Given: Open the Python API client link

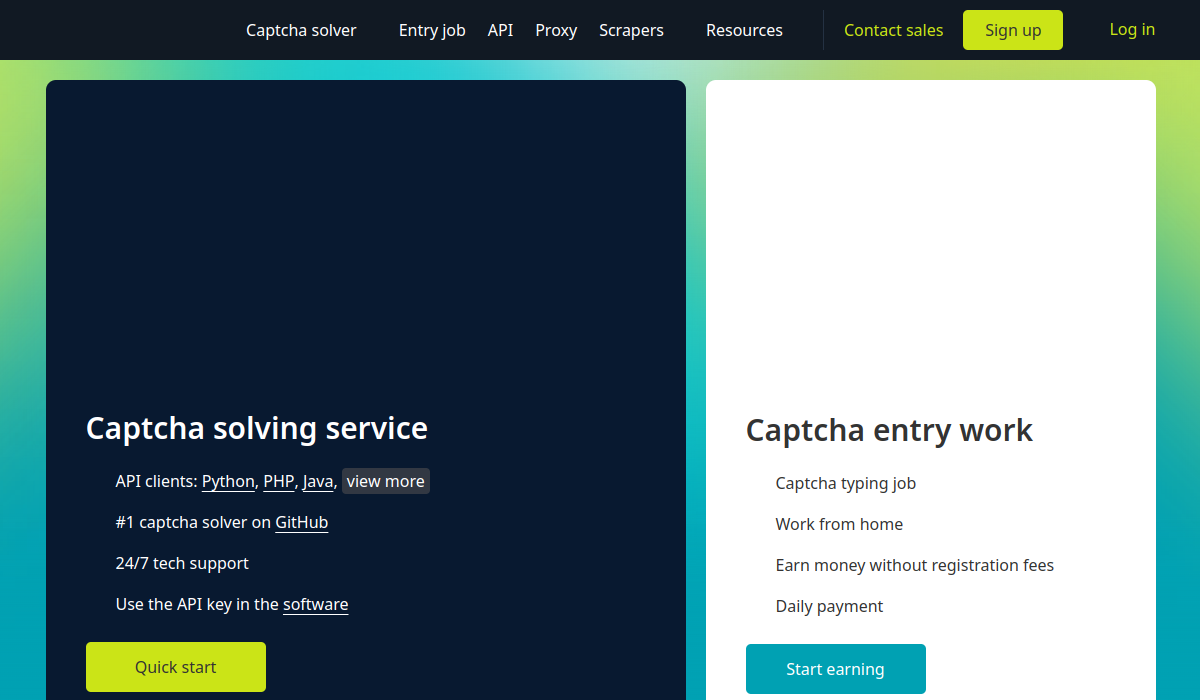Looking at the screenshot, I should tap(228, 481).
